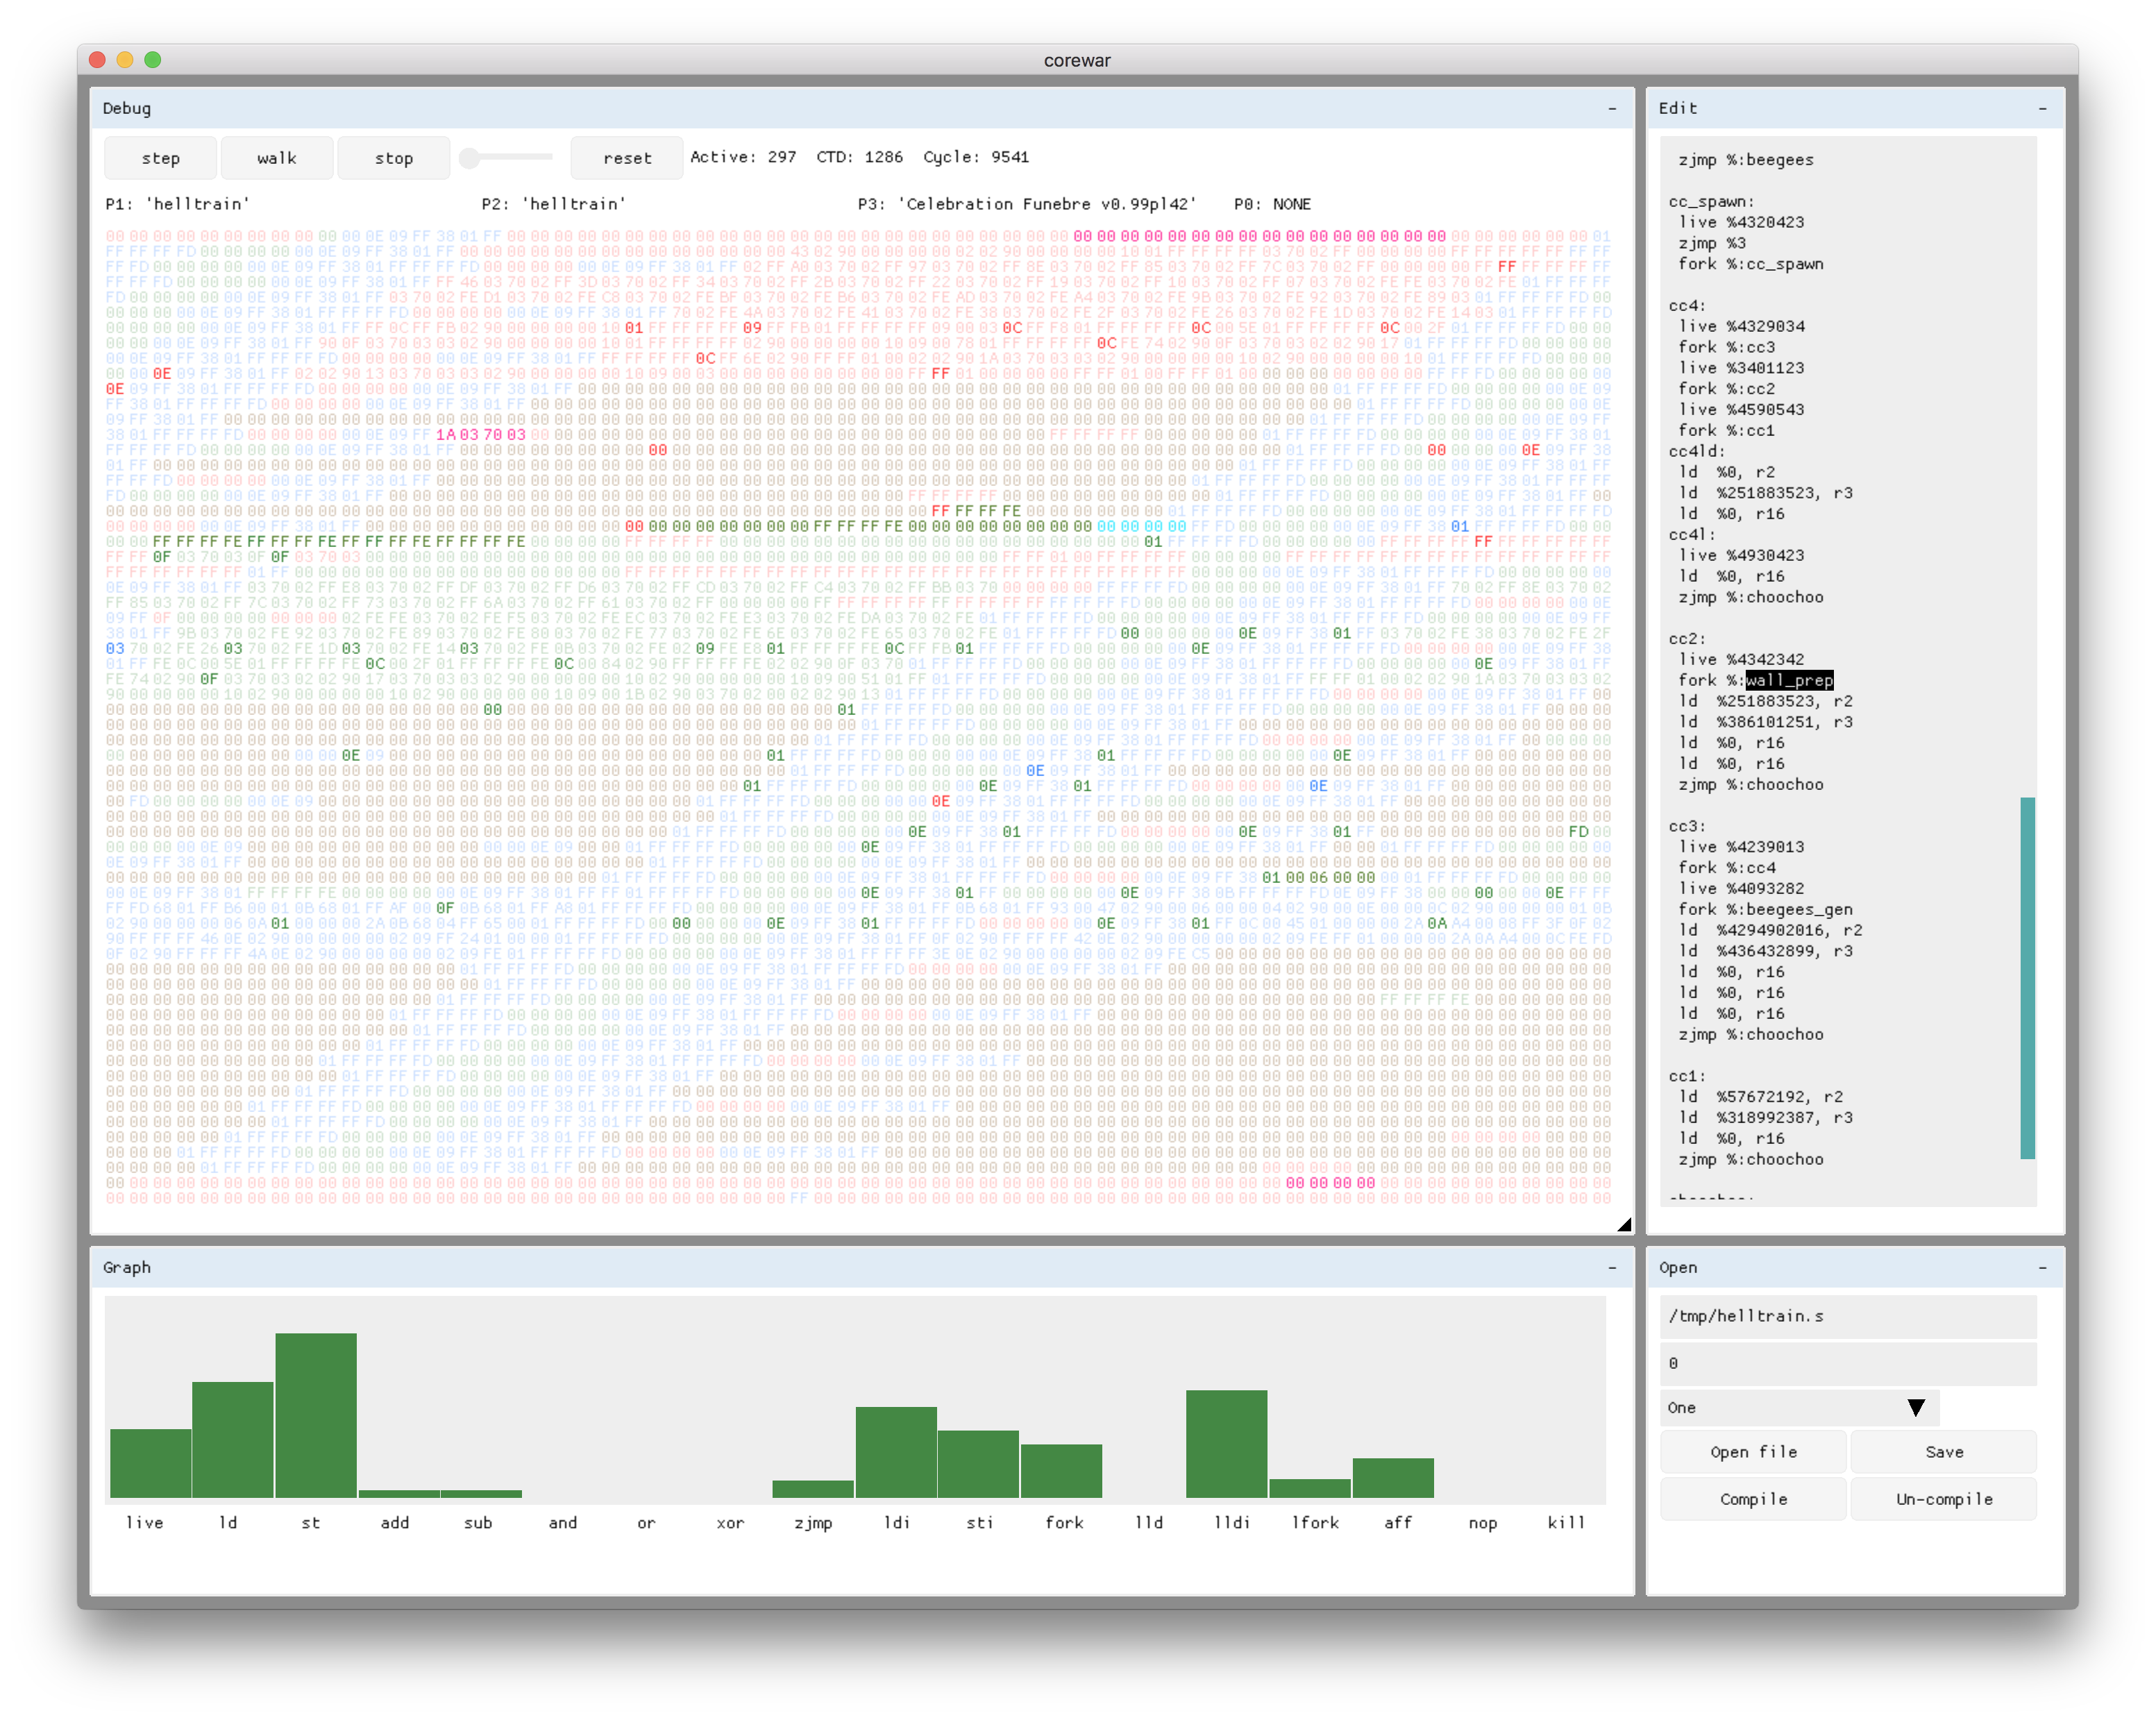This screenshot has width=2156, height=1720.
Task: Start the walk simulation button
Action: (276, 158)
